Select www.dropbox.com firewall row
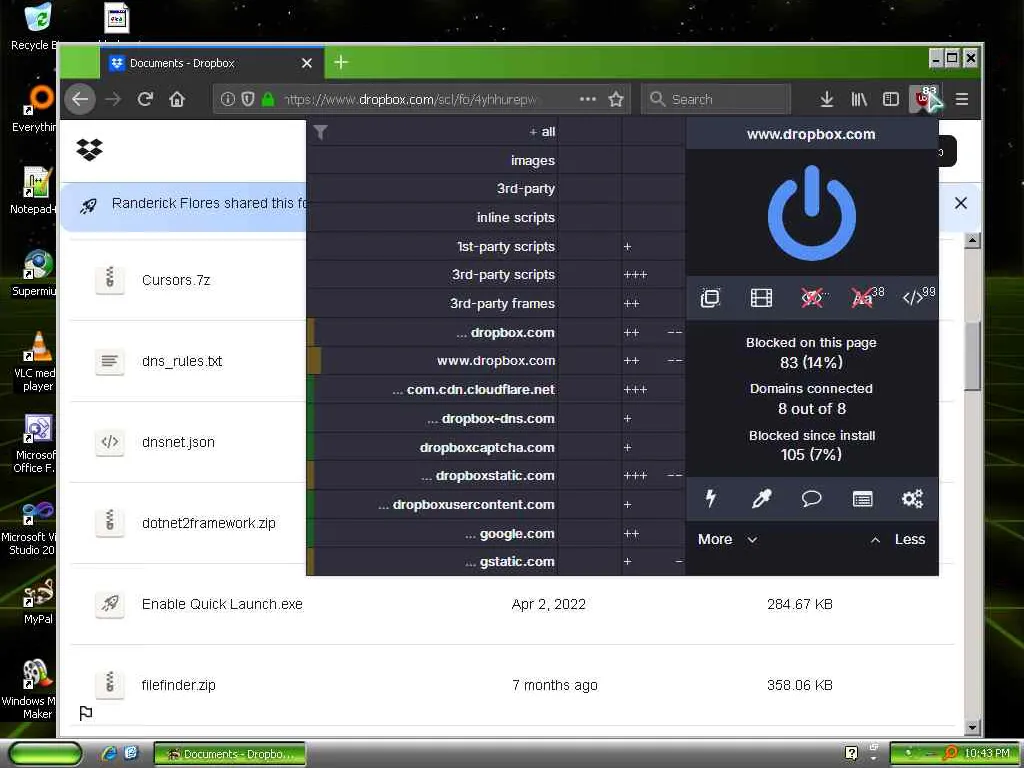The width and height of the screenshot is (1024, 768). click(496, 361)
